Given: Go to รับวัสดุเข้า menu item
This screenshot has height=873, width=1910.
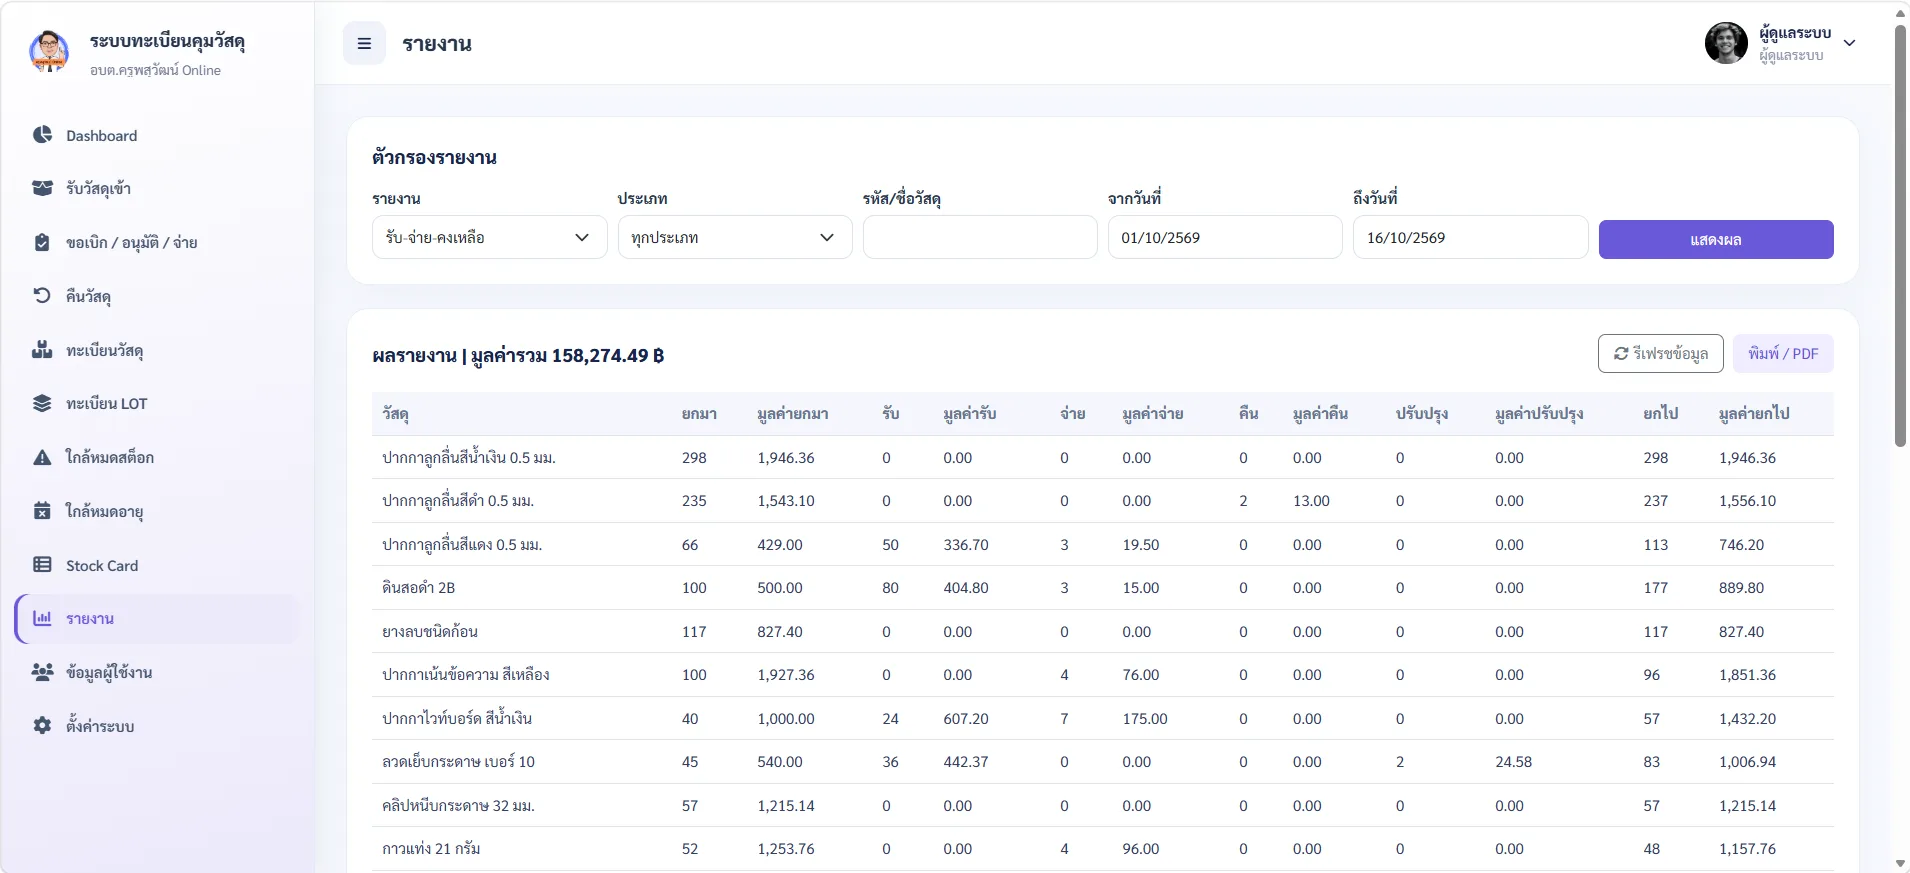Looking at the screenshot, I should click(x=156, y=188).
